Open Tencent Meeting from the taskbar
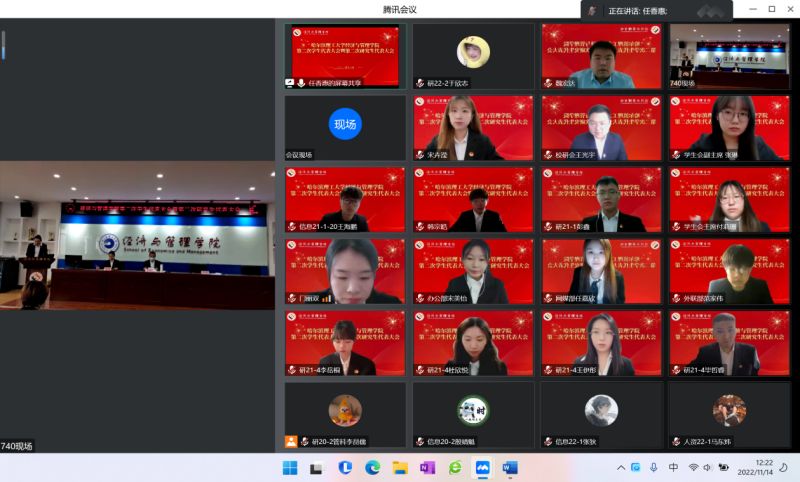The image size is (800, 482). click(482, 468)
